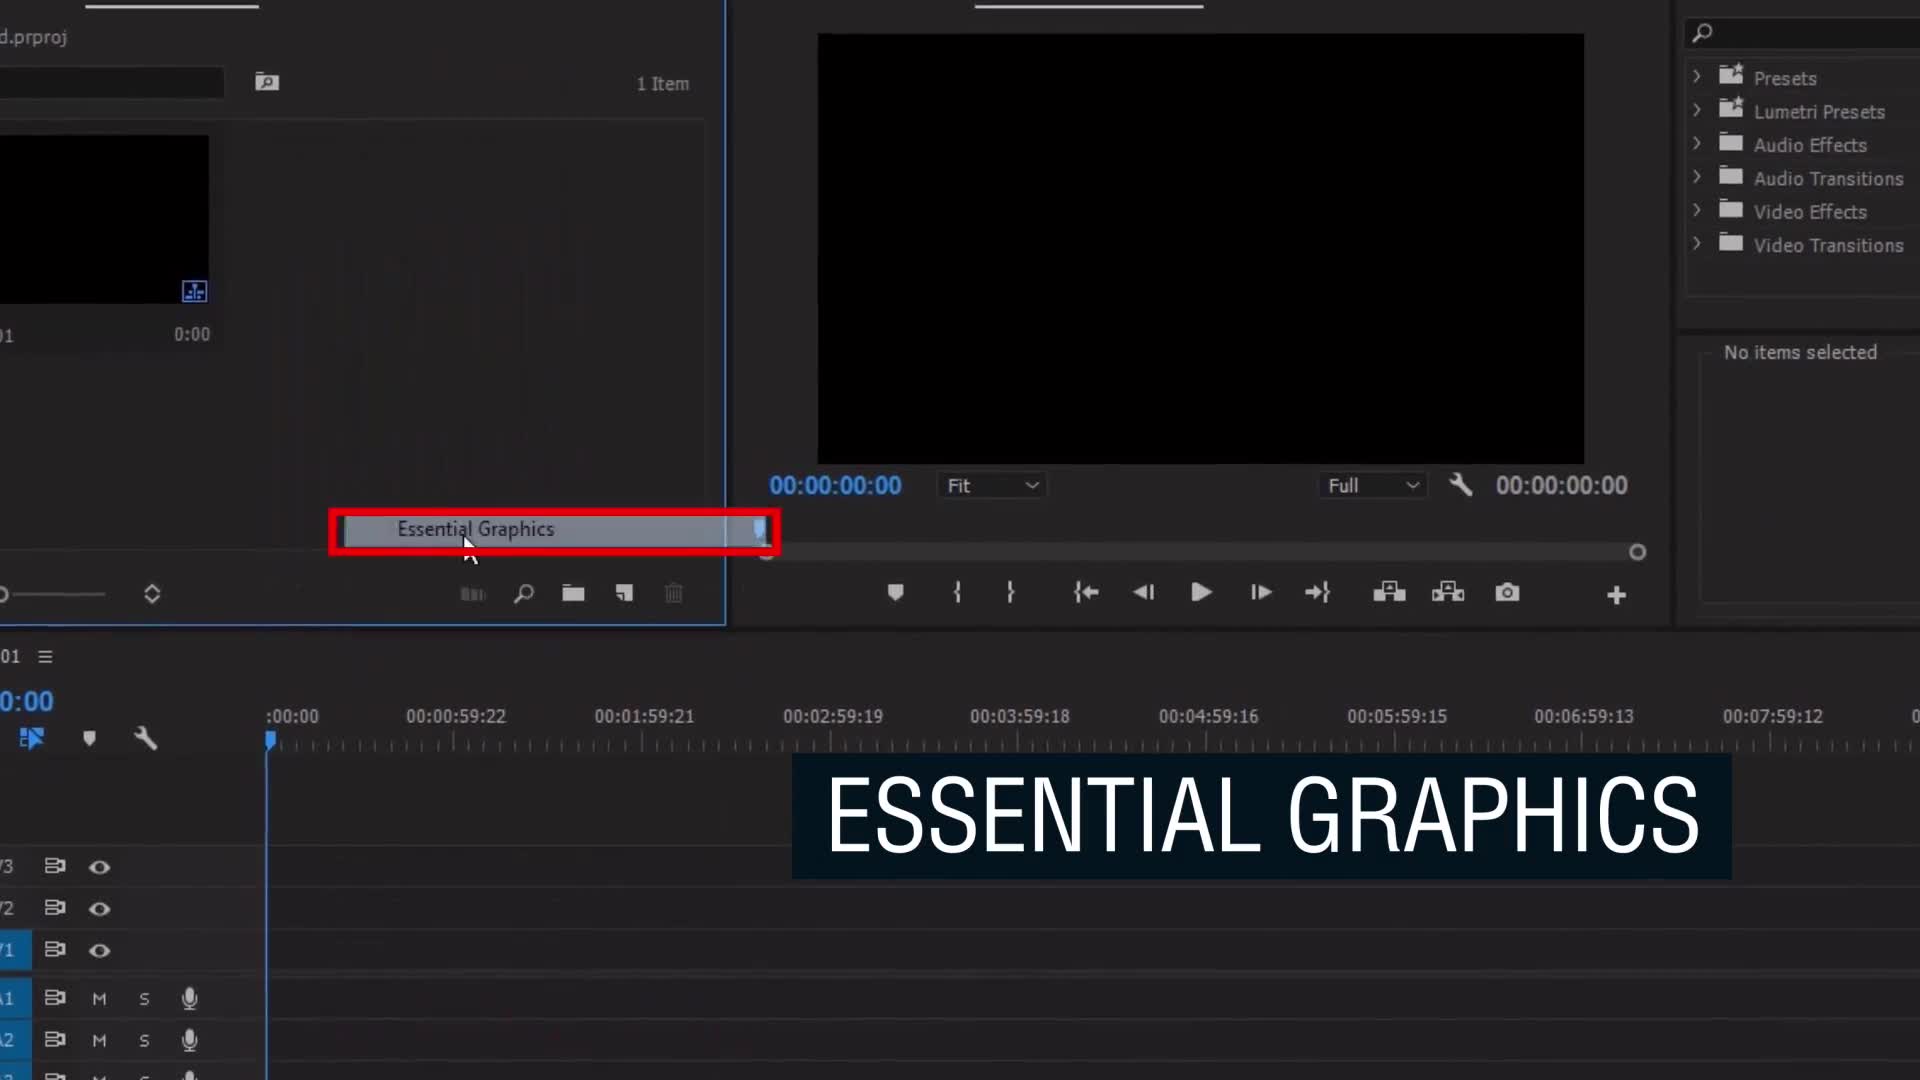This screenshot has width=1920, height=1080.
Task: Toggle visibility eye icon on V2 track
Action: [x=99, y=907]
